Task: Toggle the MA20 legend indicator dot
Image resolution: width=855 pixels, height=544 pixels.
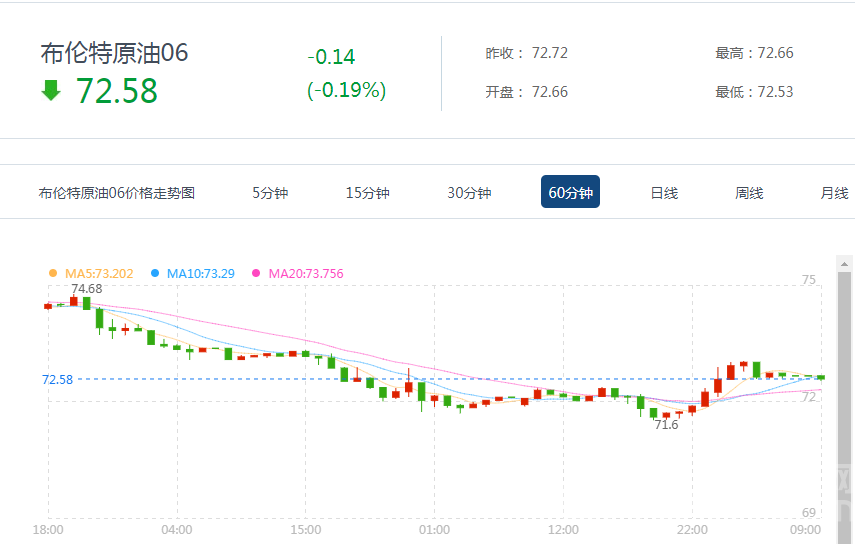Action: click(x=256, y=273)
